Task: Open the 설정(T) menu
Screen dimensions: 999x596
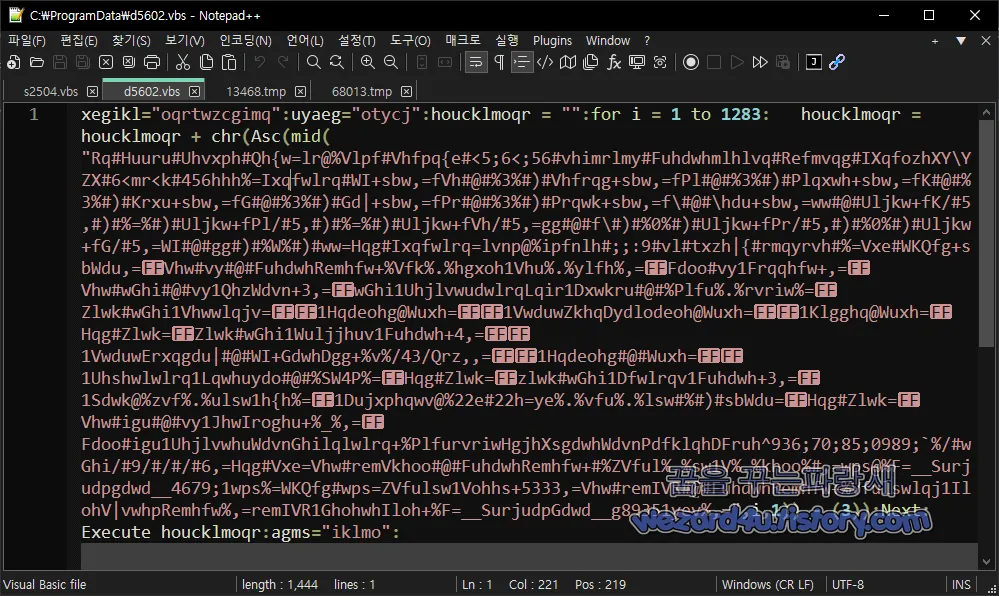Action: pyautogui.click(x=357, y=40)
